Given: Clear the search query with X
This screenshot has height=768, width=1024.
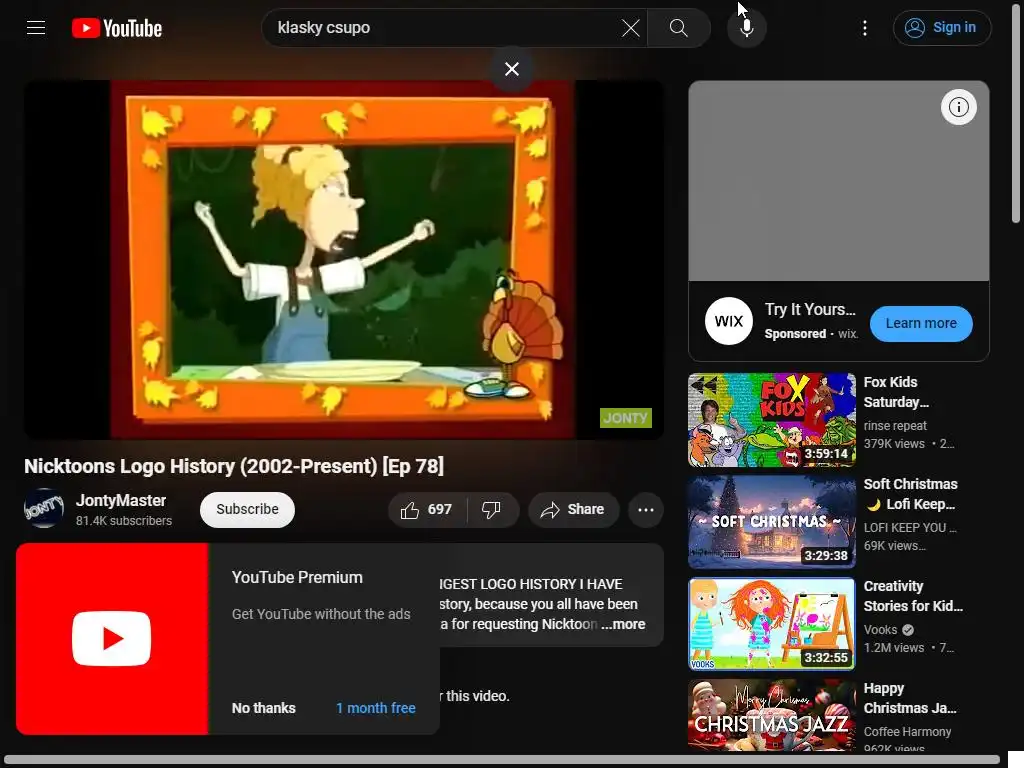Looking at the screenshot, I should 630,28.
